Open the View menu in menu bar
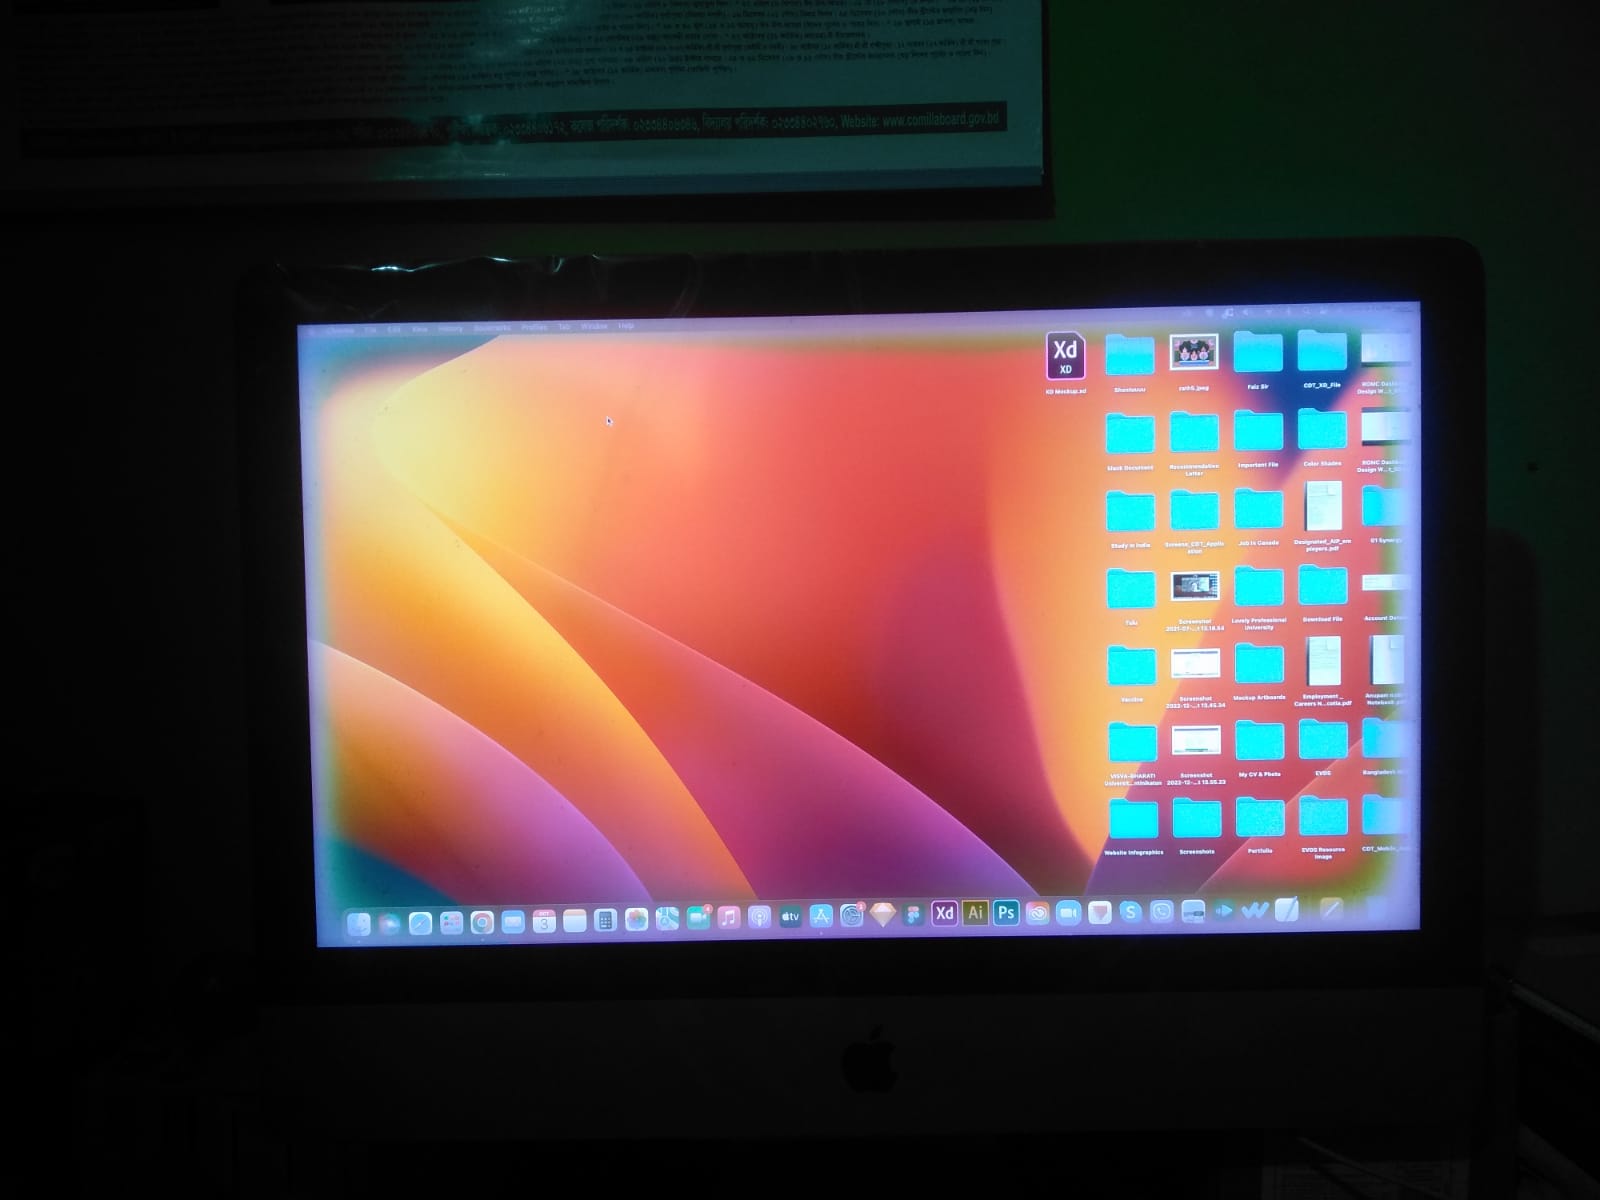Screen dimensions: 1600x1200 (420, 328)
